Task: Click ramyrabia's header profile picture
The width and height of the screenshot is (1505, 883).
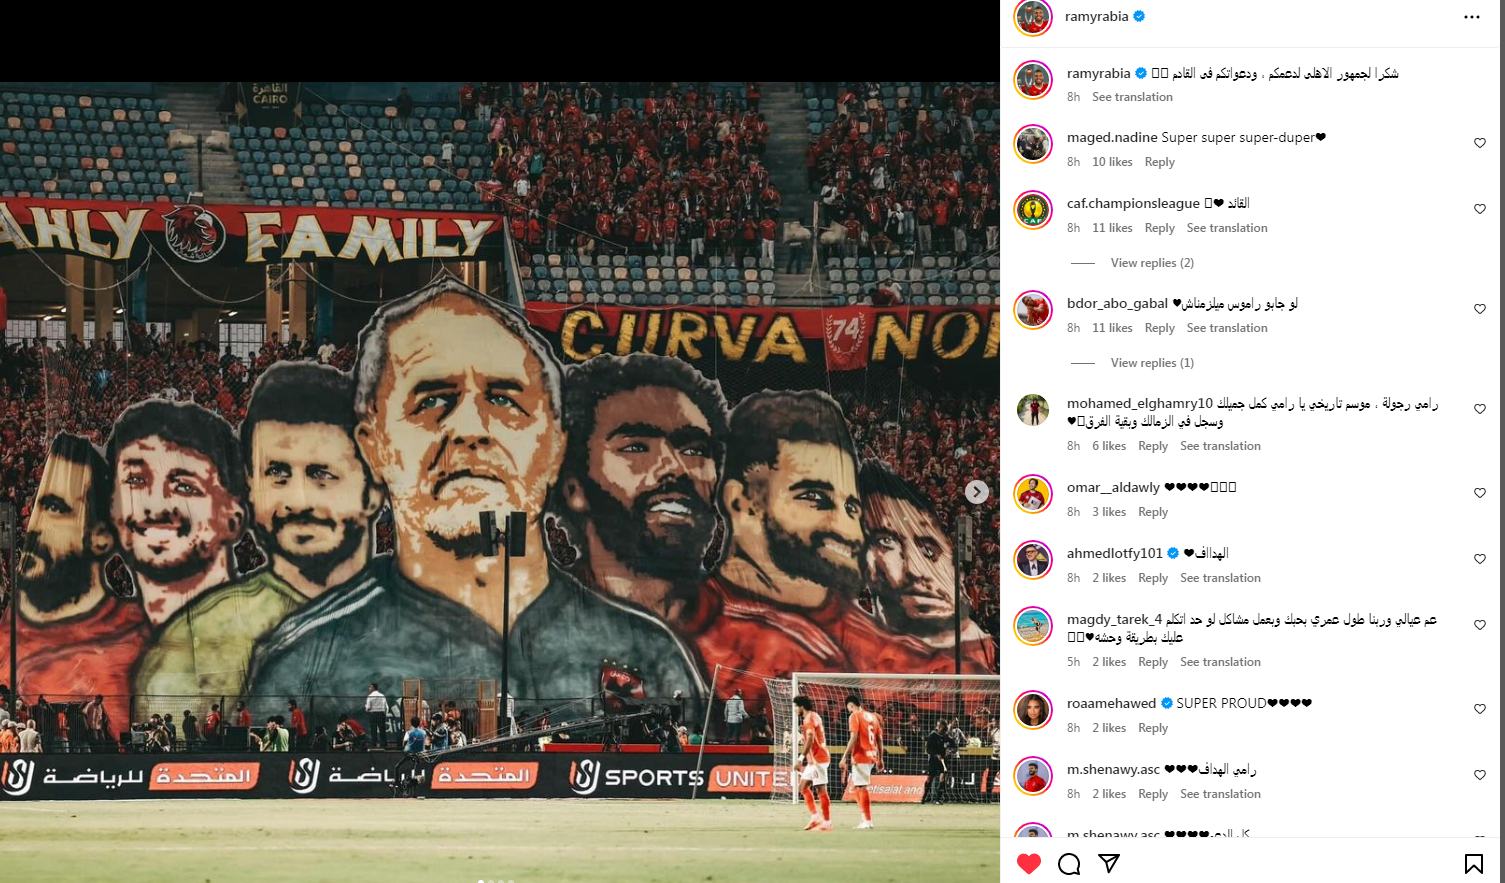Action: tap(1033, 17)
